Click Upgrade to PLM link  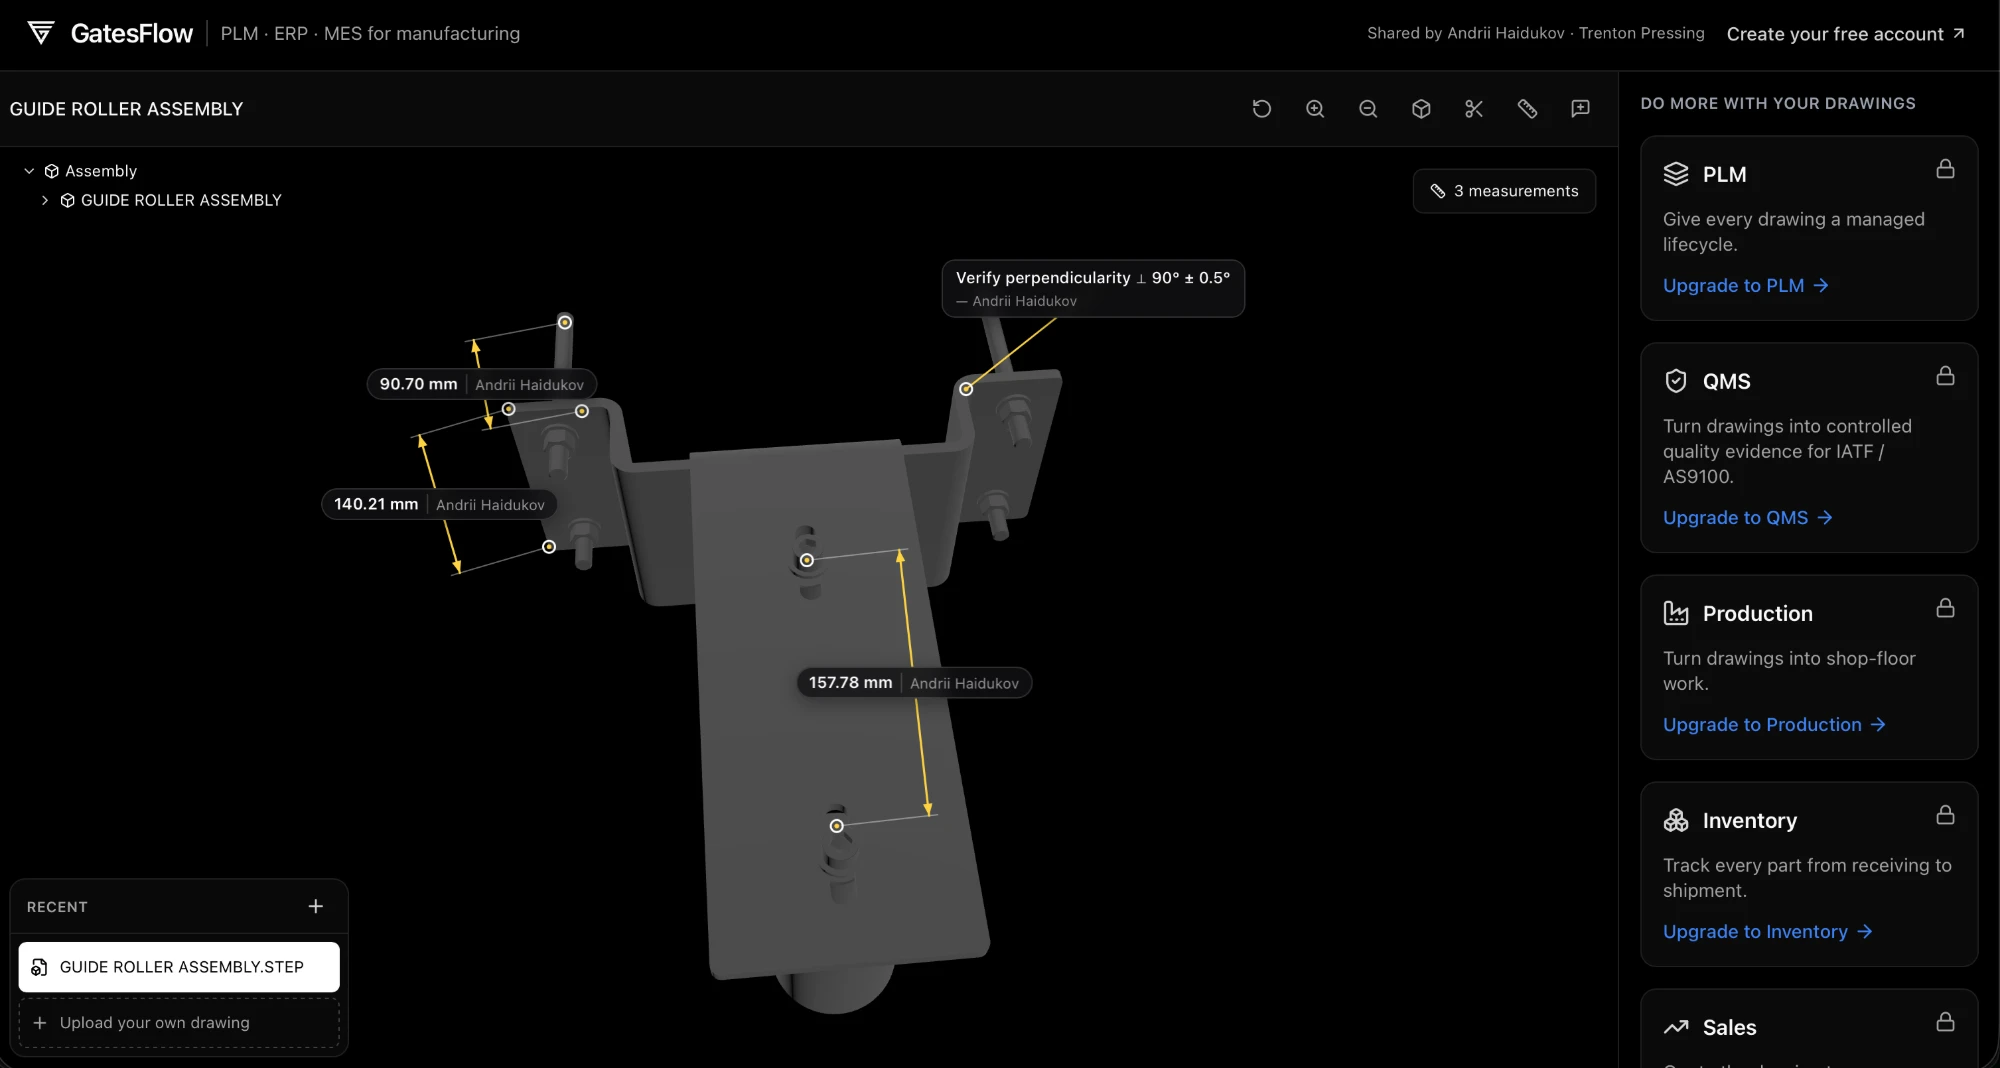pyautogui.click(x=1745, y=285)
